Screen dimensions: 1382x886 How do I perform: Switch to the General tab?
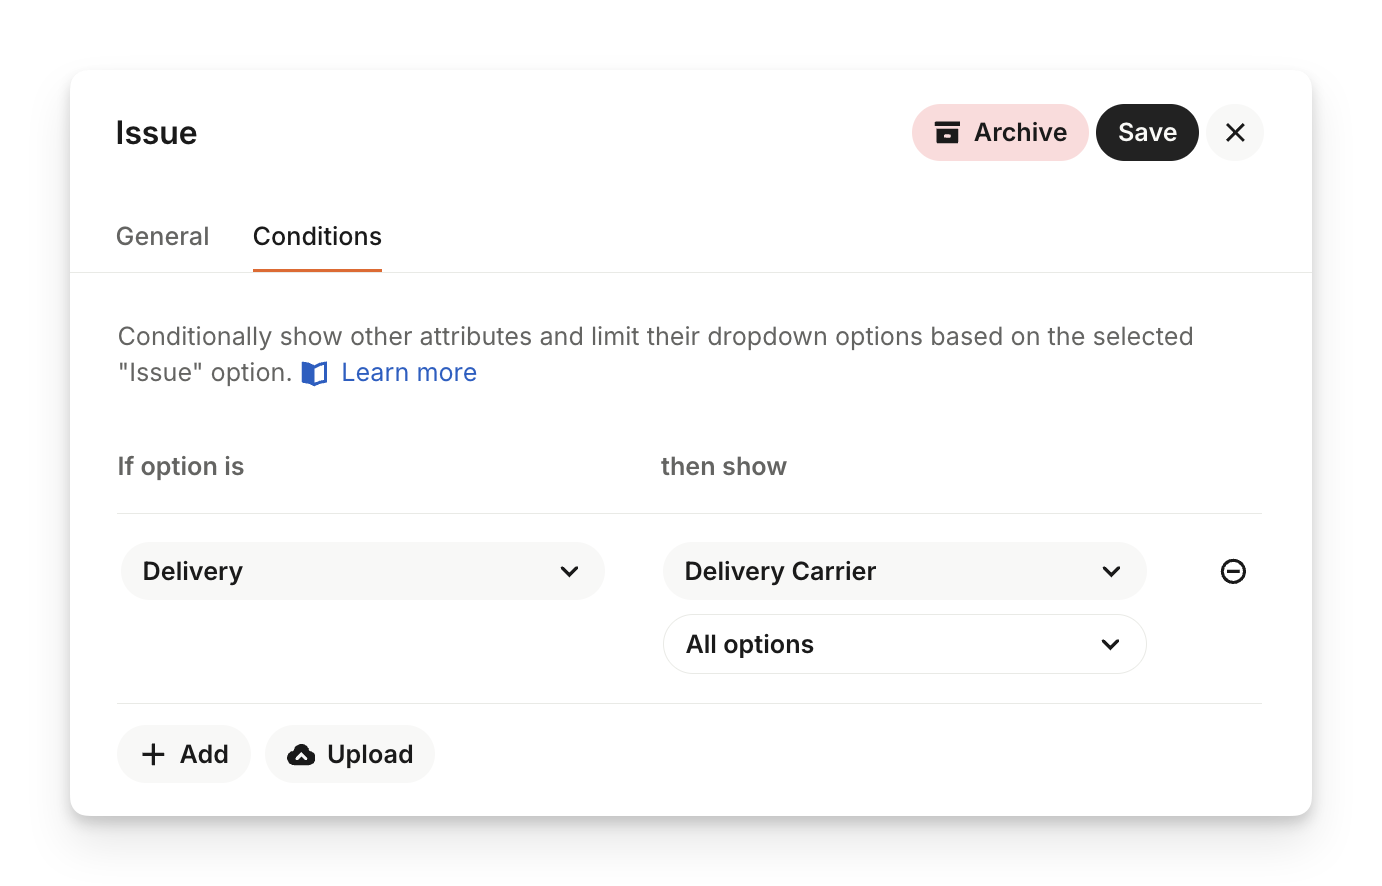pyautogui.click(x=163, y=236)
